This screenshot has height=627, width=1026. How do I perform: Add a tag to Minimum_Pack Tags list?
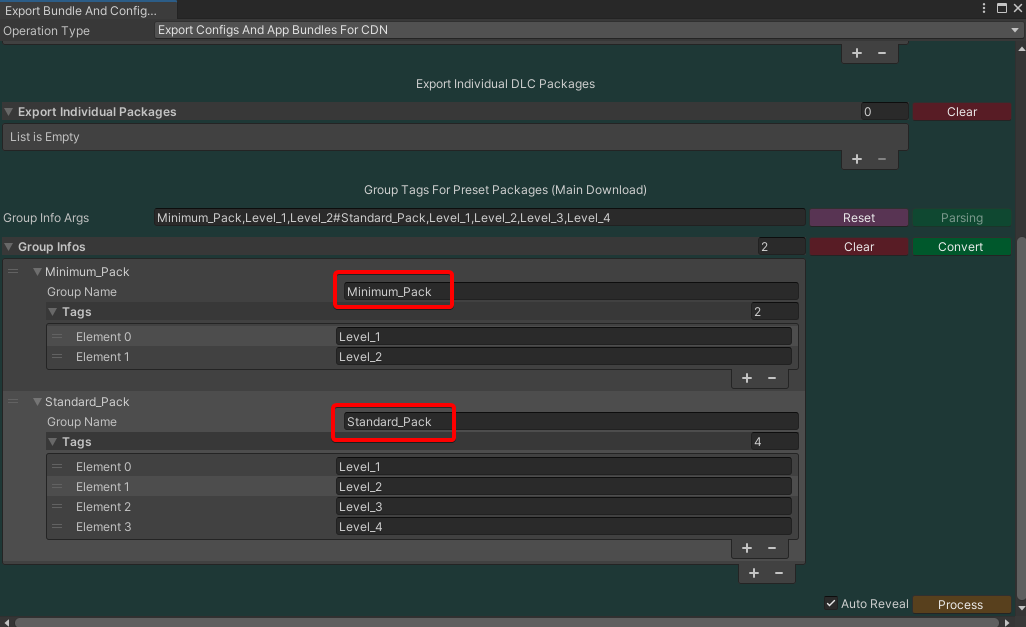pos(747,378)
